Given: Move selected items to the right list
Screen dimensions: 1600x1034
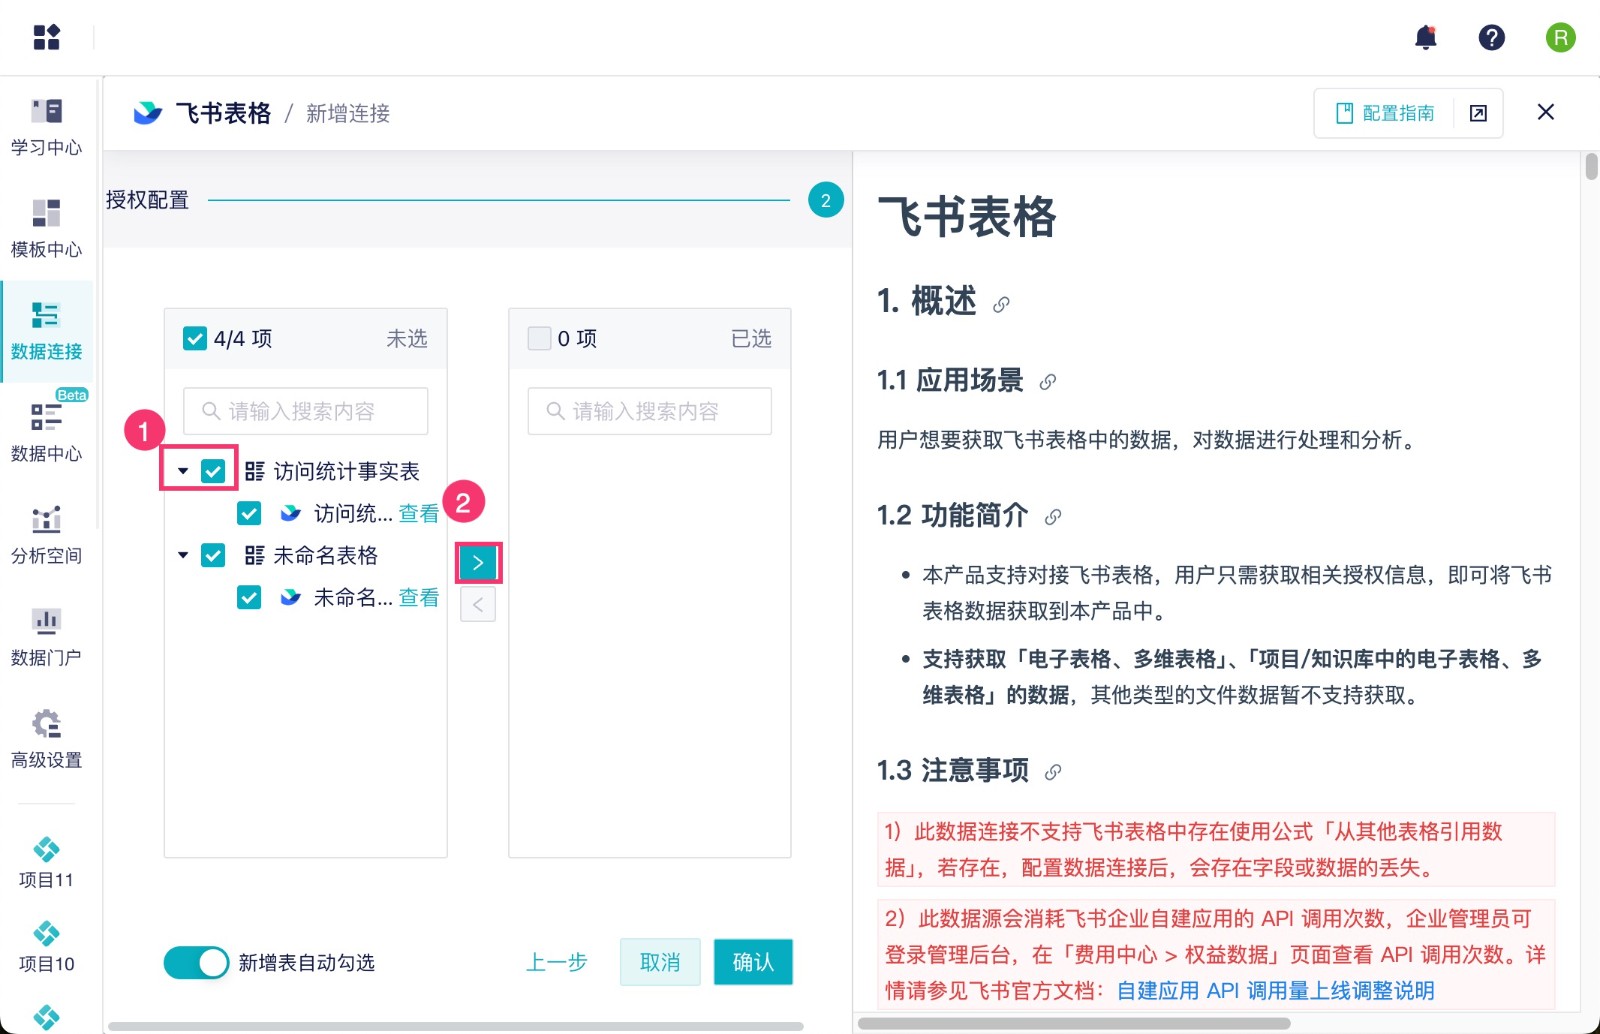Looking at the screenshot, I should (478, 563).
